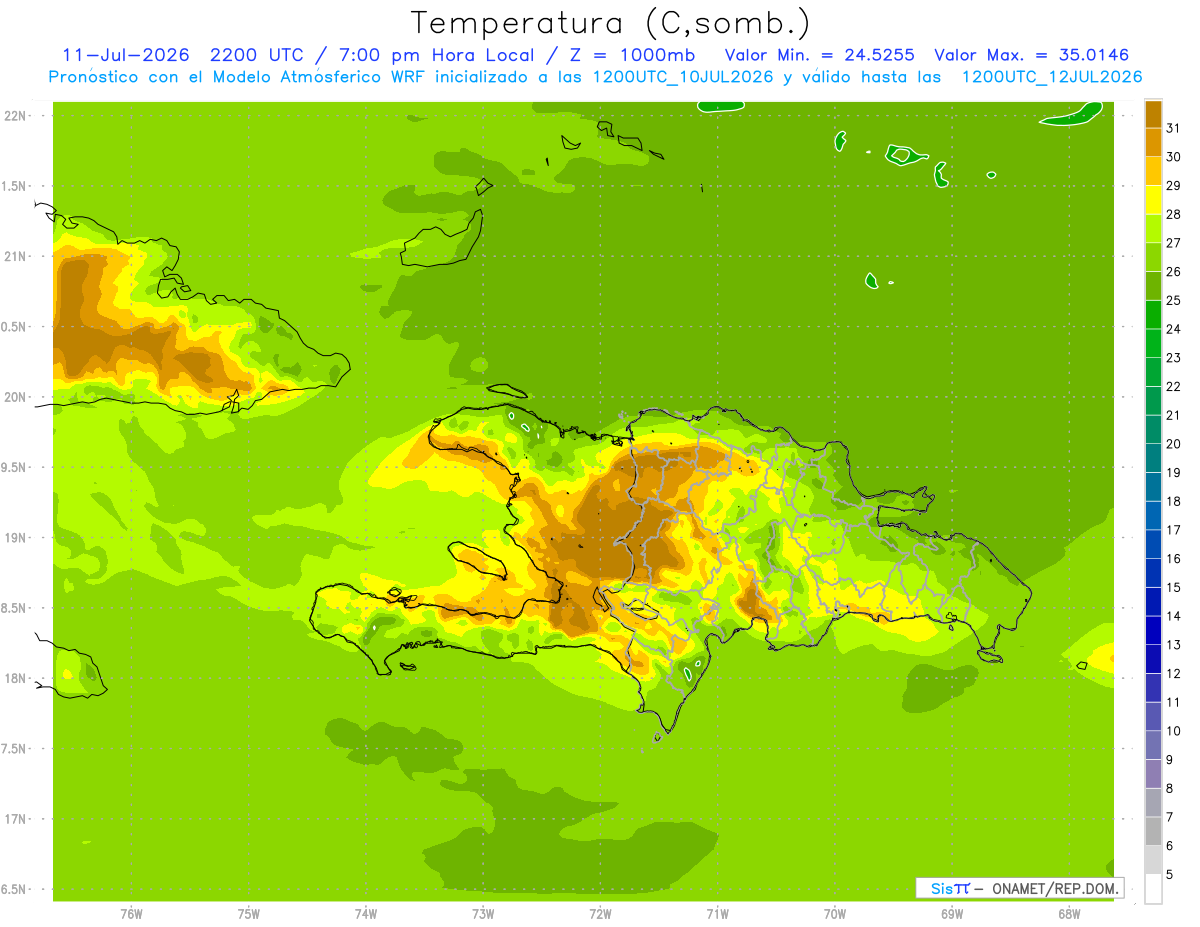Click the "70W" longitude label
The image size is (1200, 927).
(835, 913)
